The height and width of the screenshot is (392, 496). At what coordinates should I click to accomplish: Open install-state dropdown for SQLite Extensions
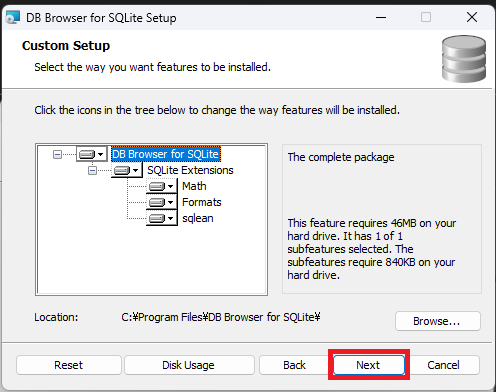click(127, 170)
